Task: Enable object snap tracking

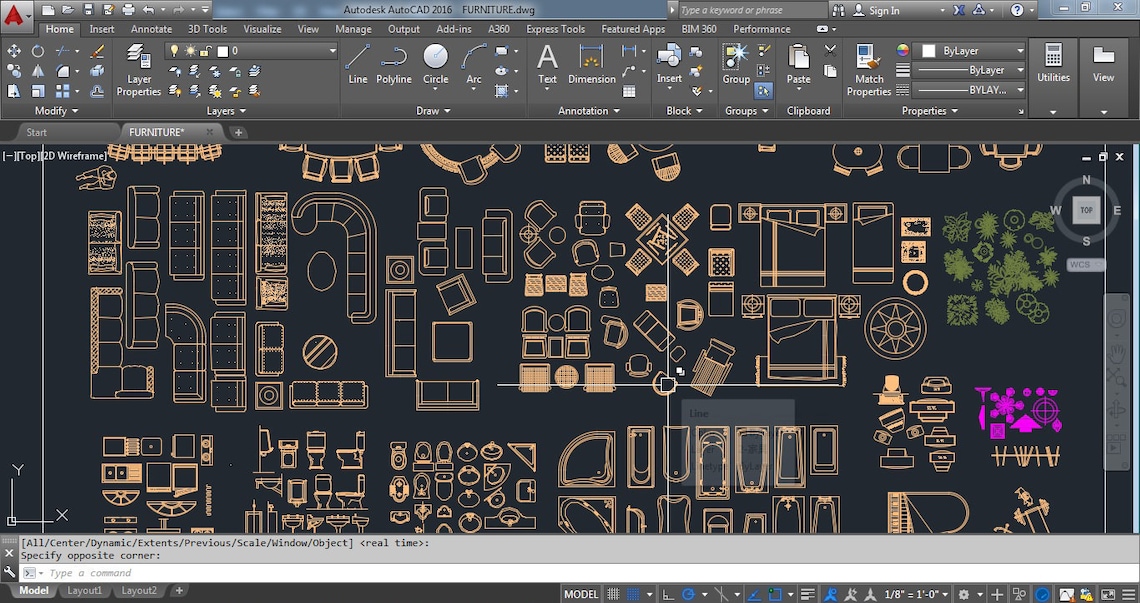Action: click(753, 593)
